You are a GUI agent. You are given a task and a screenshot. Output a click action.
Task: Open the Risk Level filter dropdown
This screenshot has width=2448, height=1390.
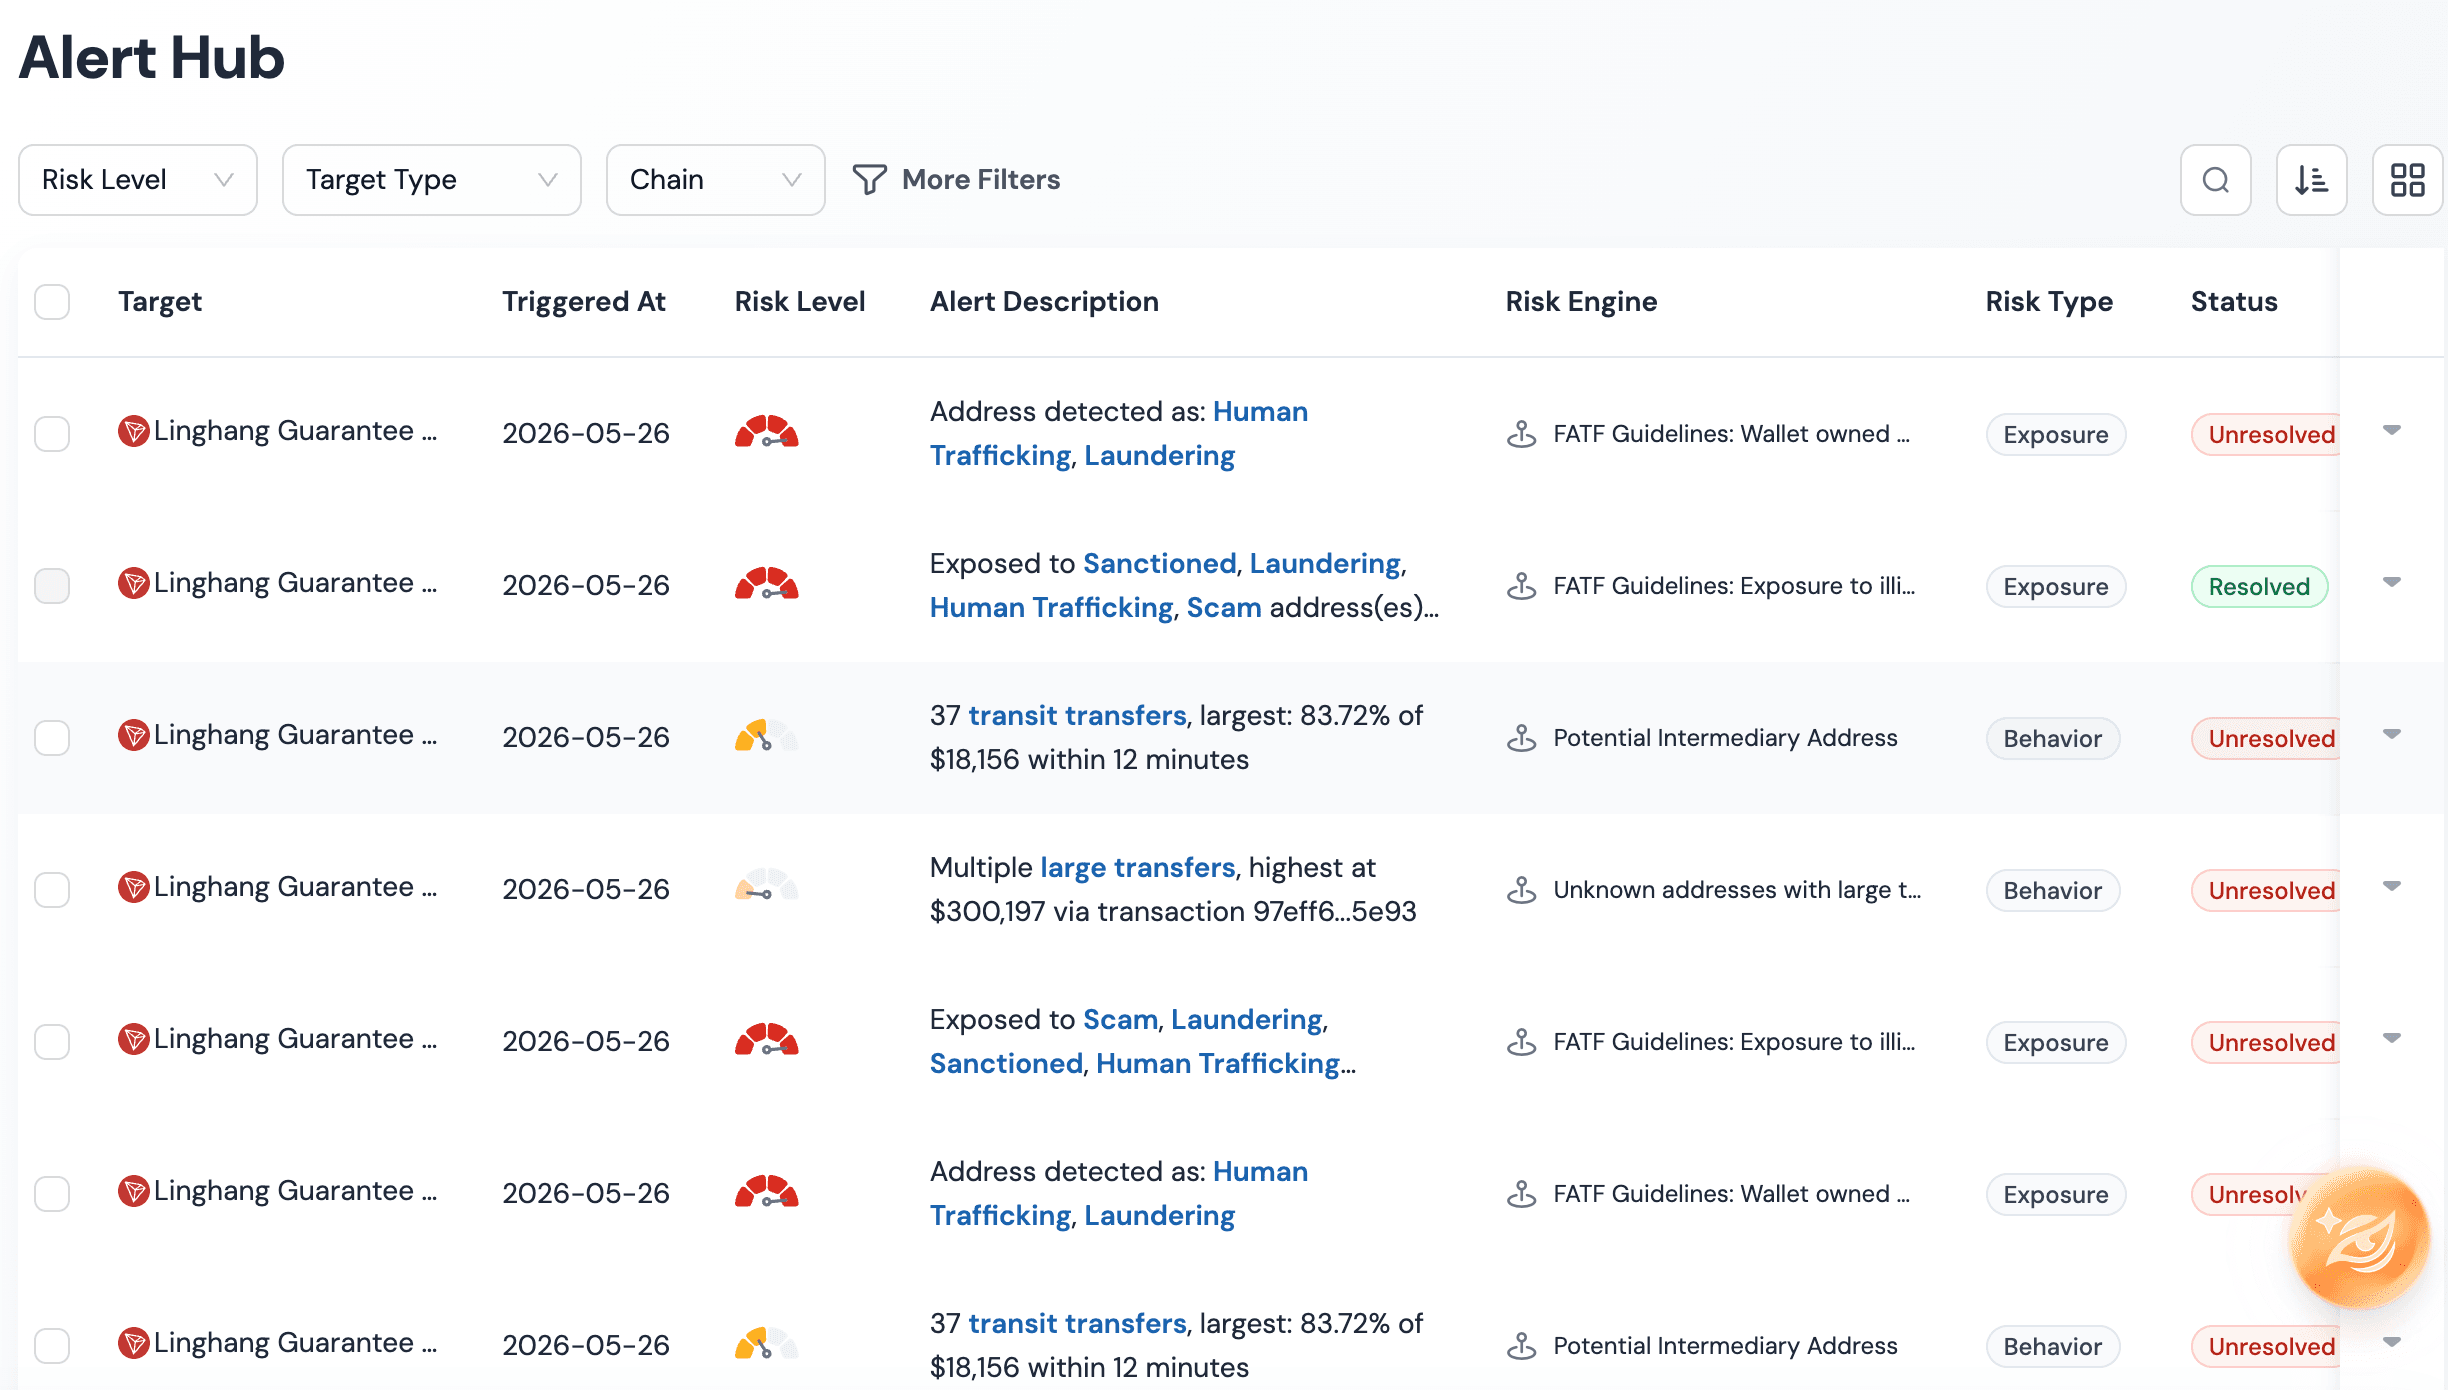[138, 180]
